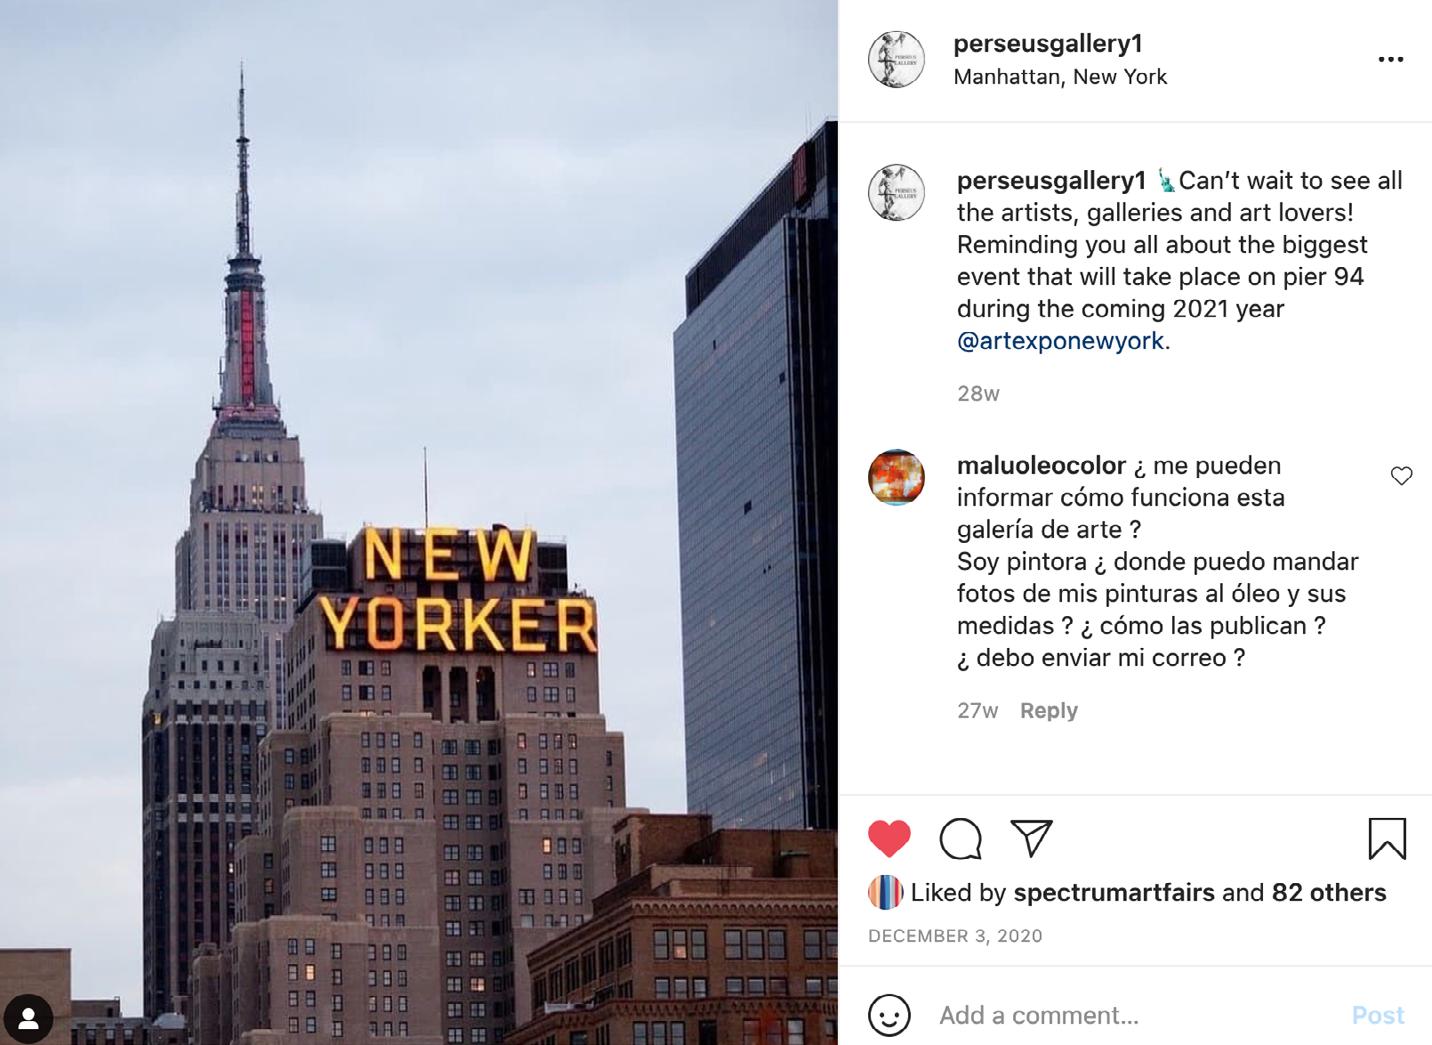The height and width of the screenshot is (1045, 1432).
Task: Open emoji picker smiley icon
Action: tap(889, 1015)
